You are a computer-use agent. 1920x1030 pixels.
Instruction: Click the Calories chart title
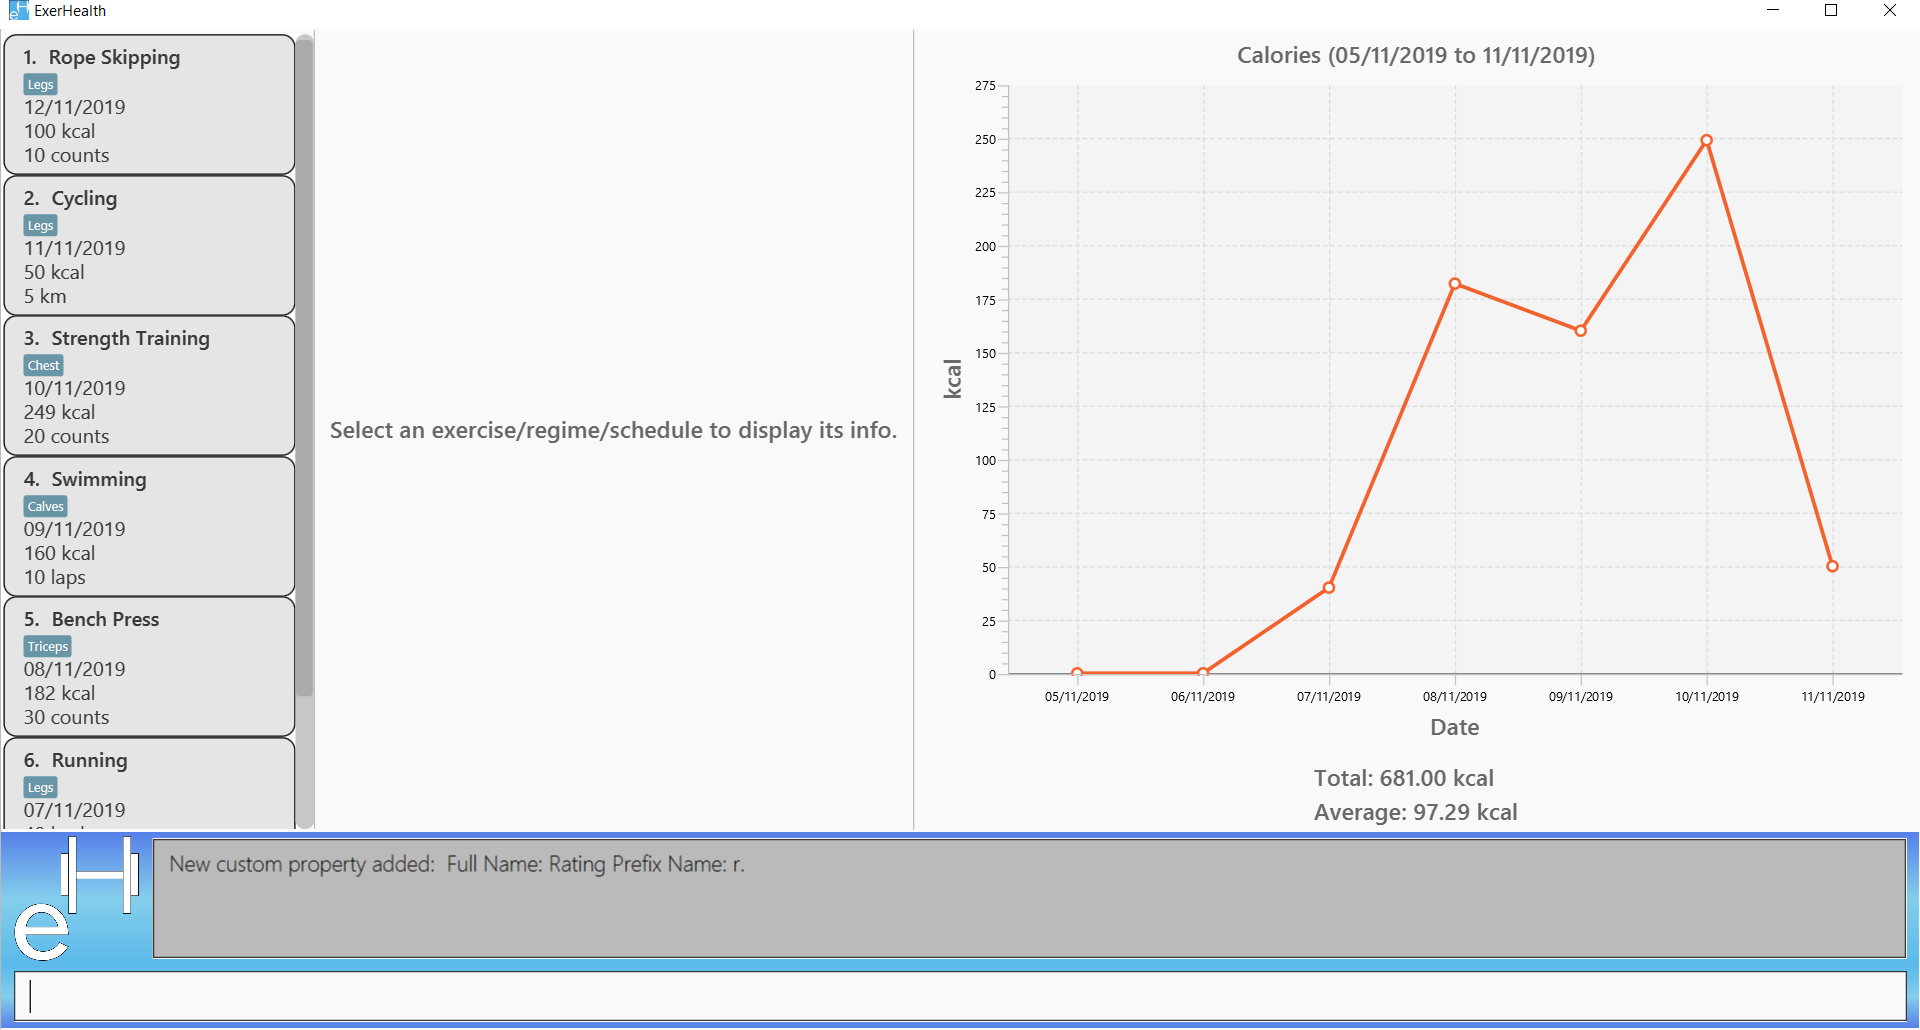1415,56
